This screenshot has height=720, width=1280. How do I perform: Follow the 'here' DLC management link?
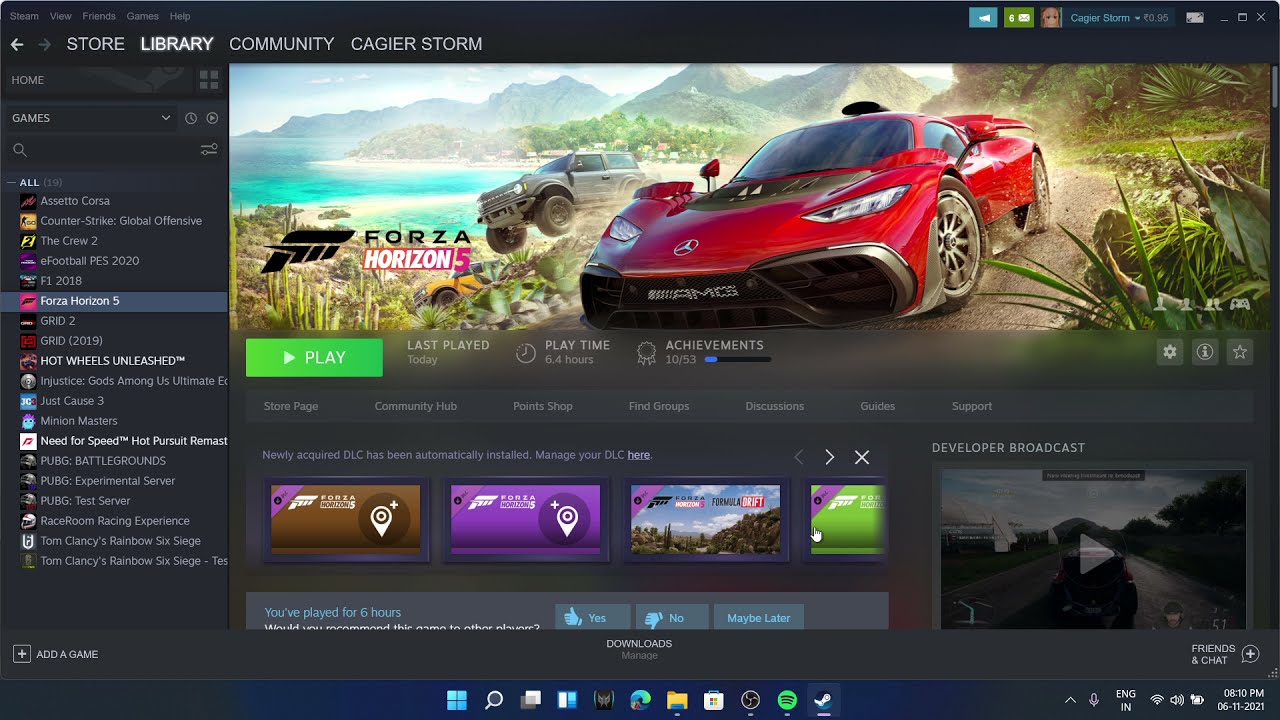tap(638, 455)
